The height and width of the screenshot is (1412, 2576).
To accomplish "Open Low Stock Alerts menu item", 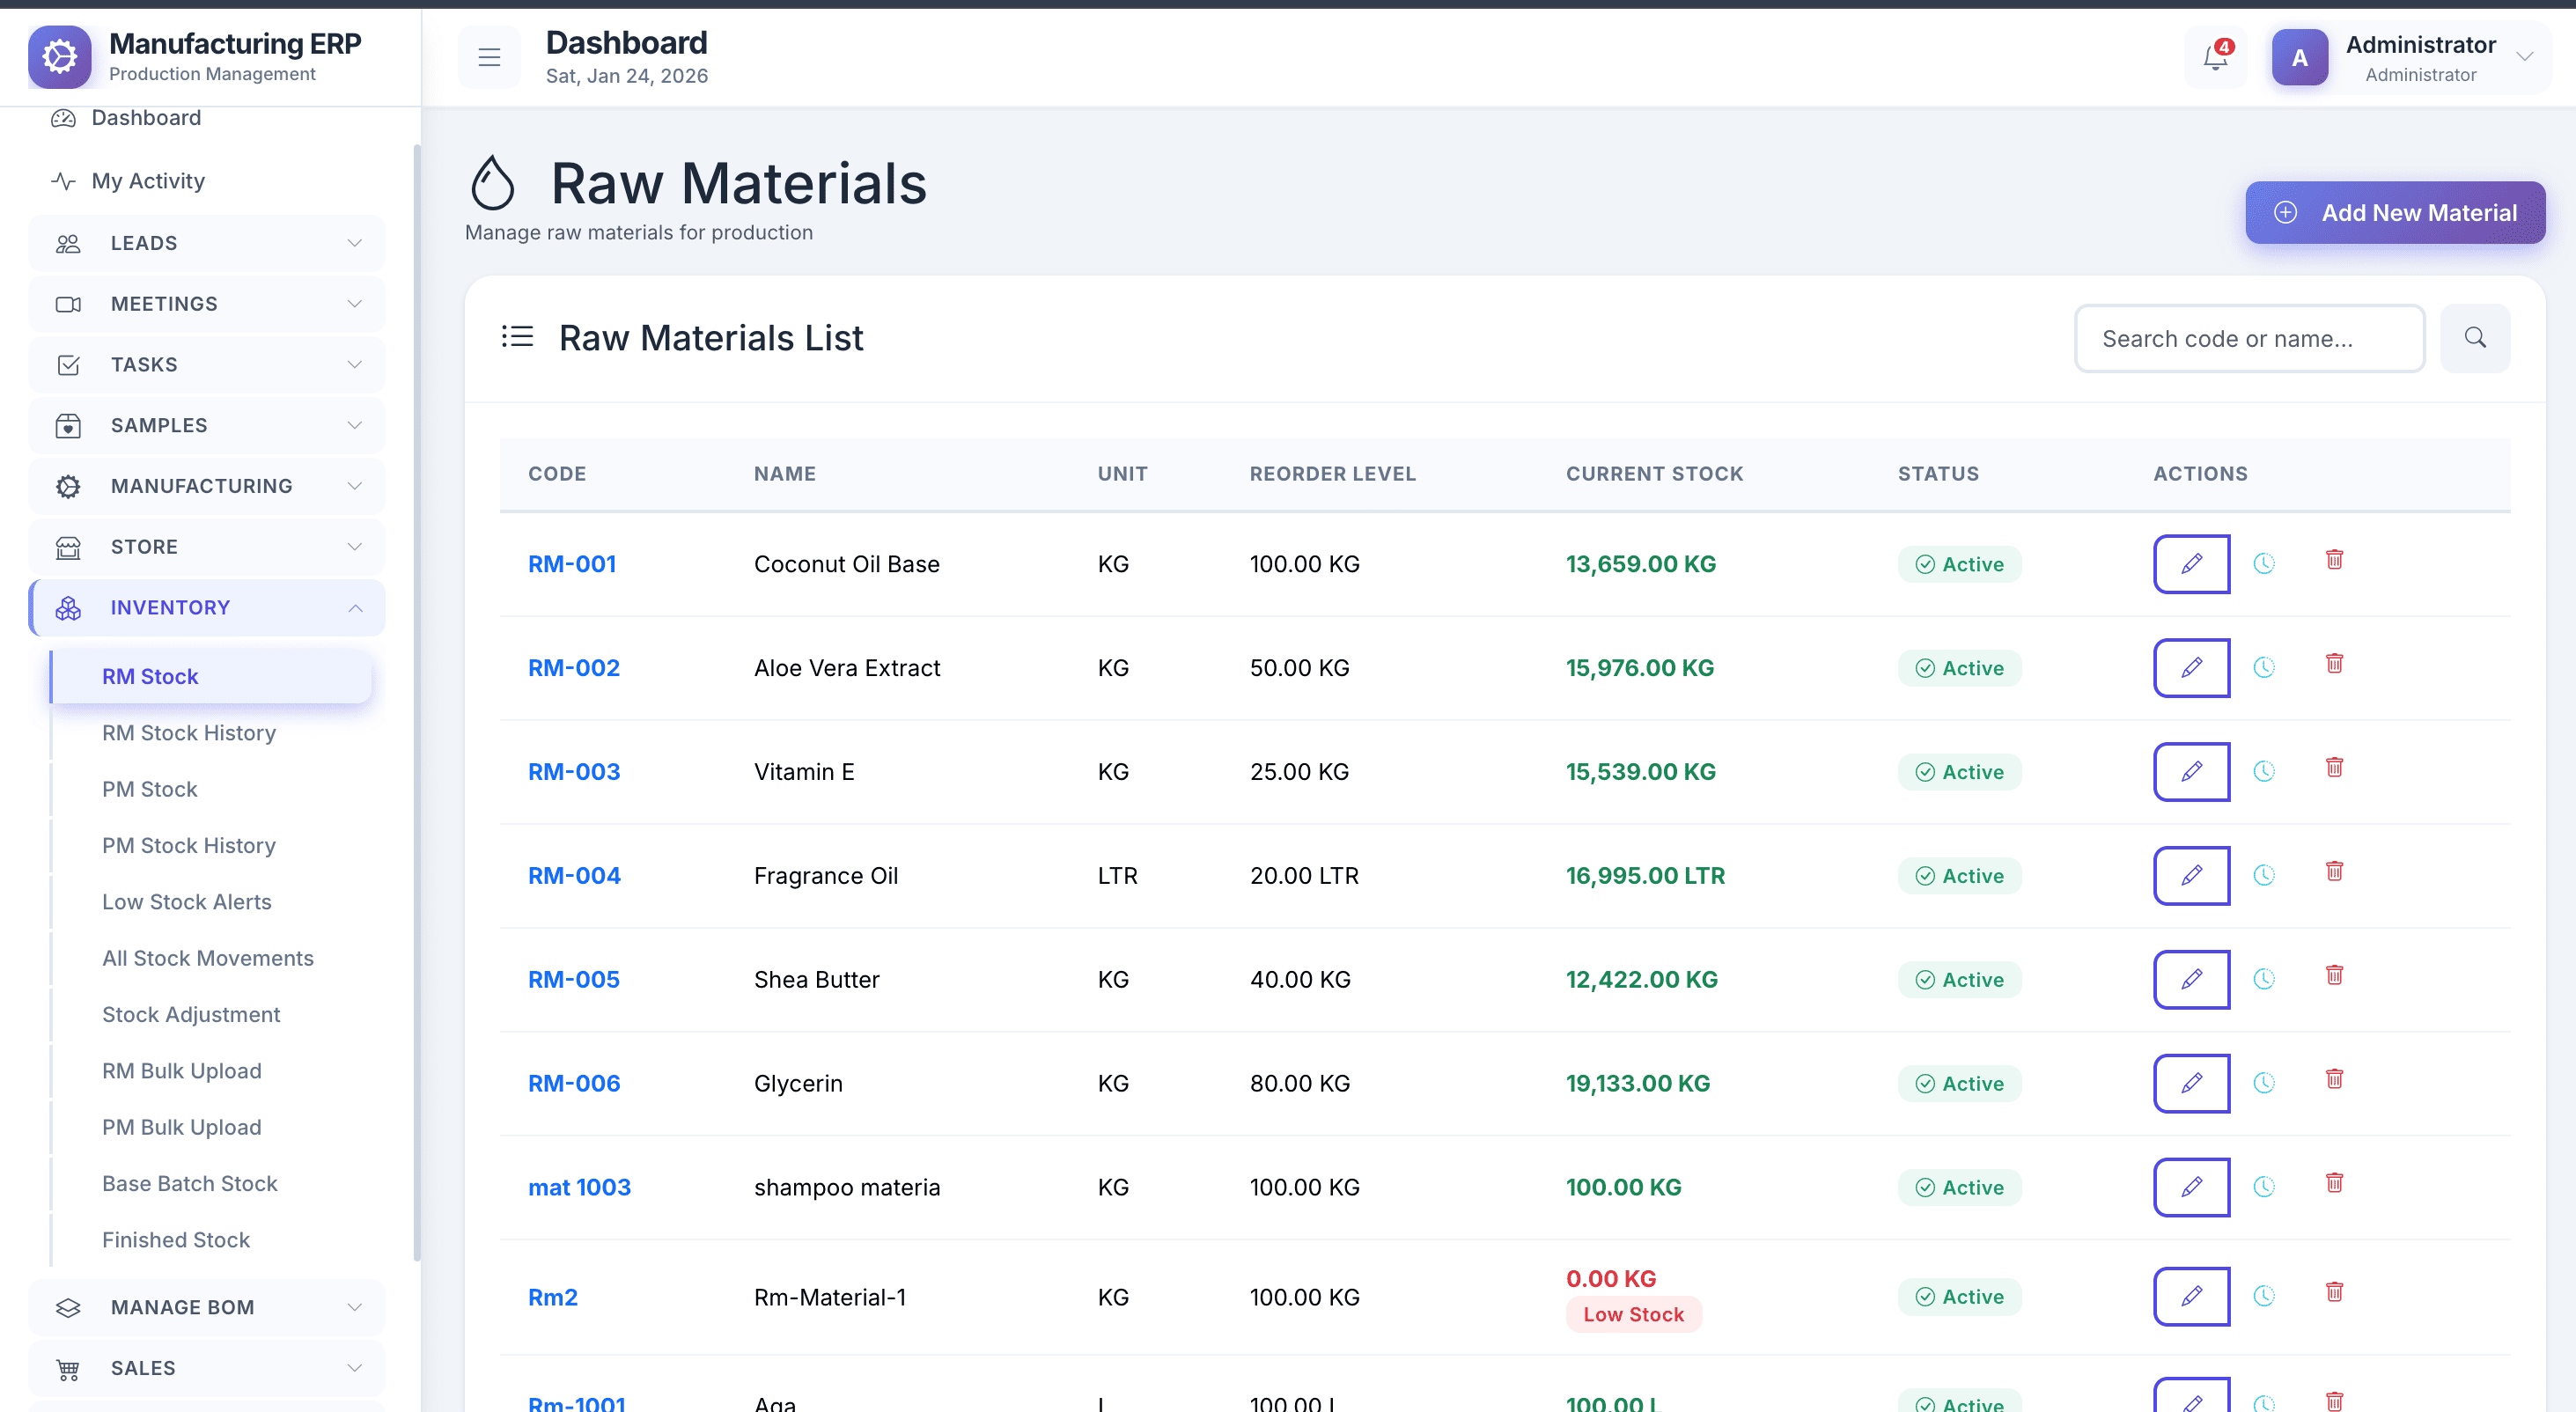I will pos(187,902).
